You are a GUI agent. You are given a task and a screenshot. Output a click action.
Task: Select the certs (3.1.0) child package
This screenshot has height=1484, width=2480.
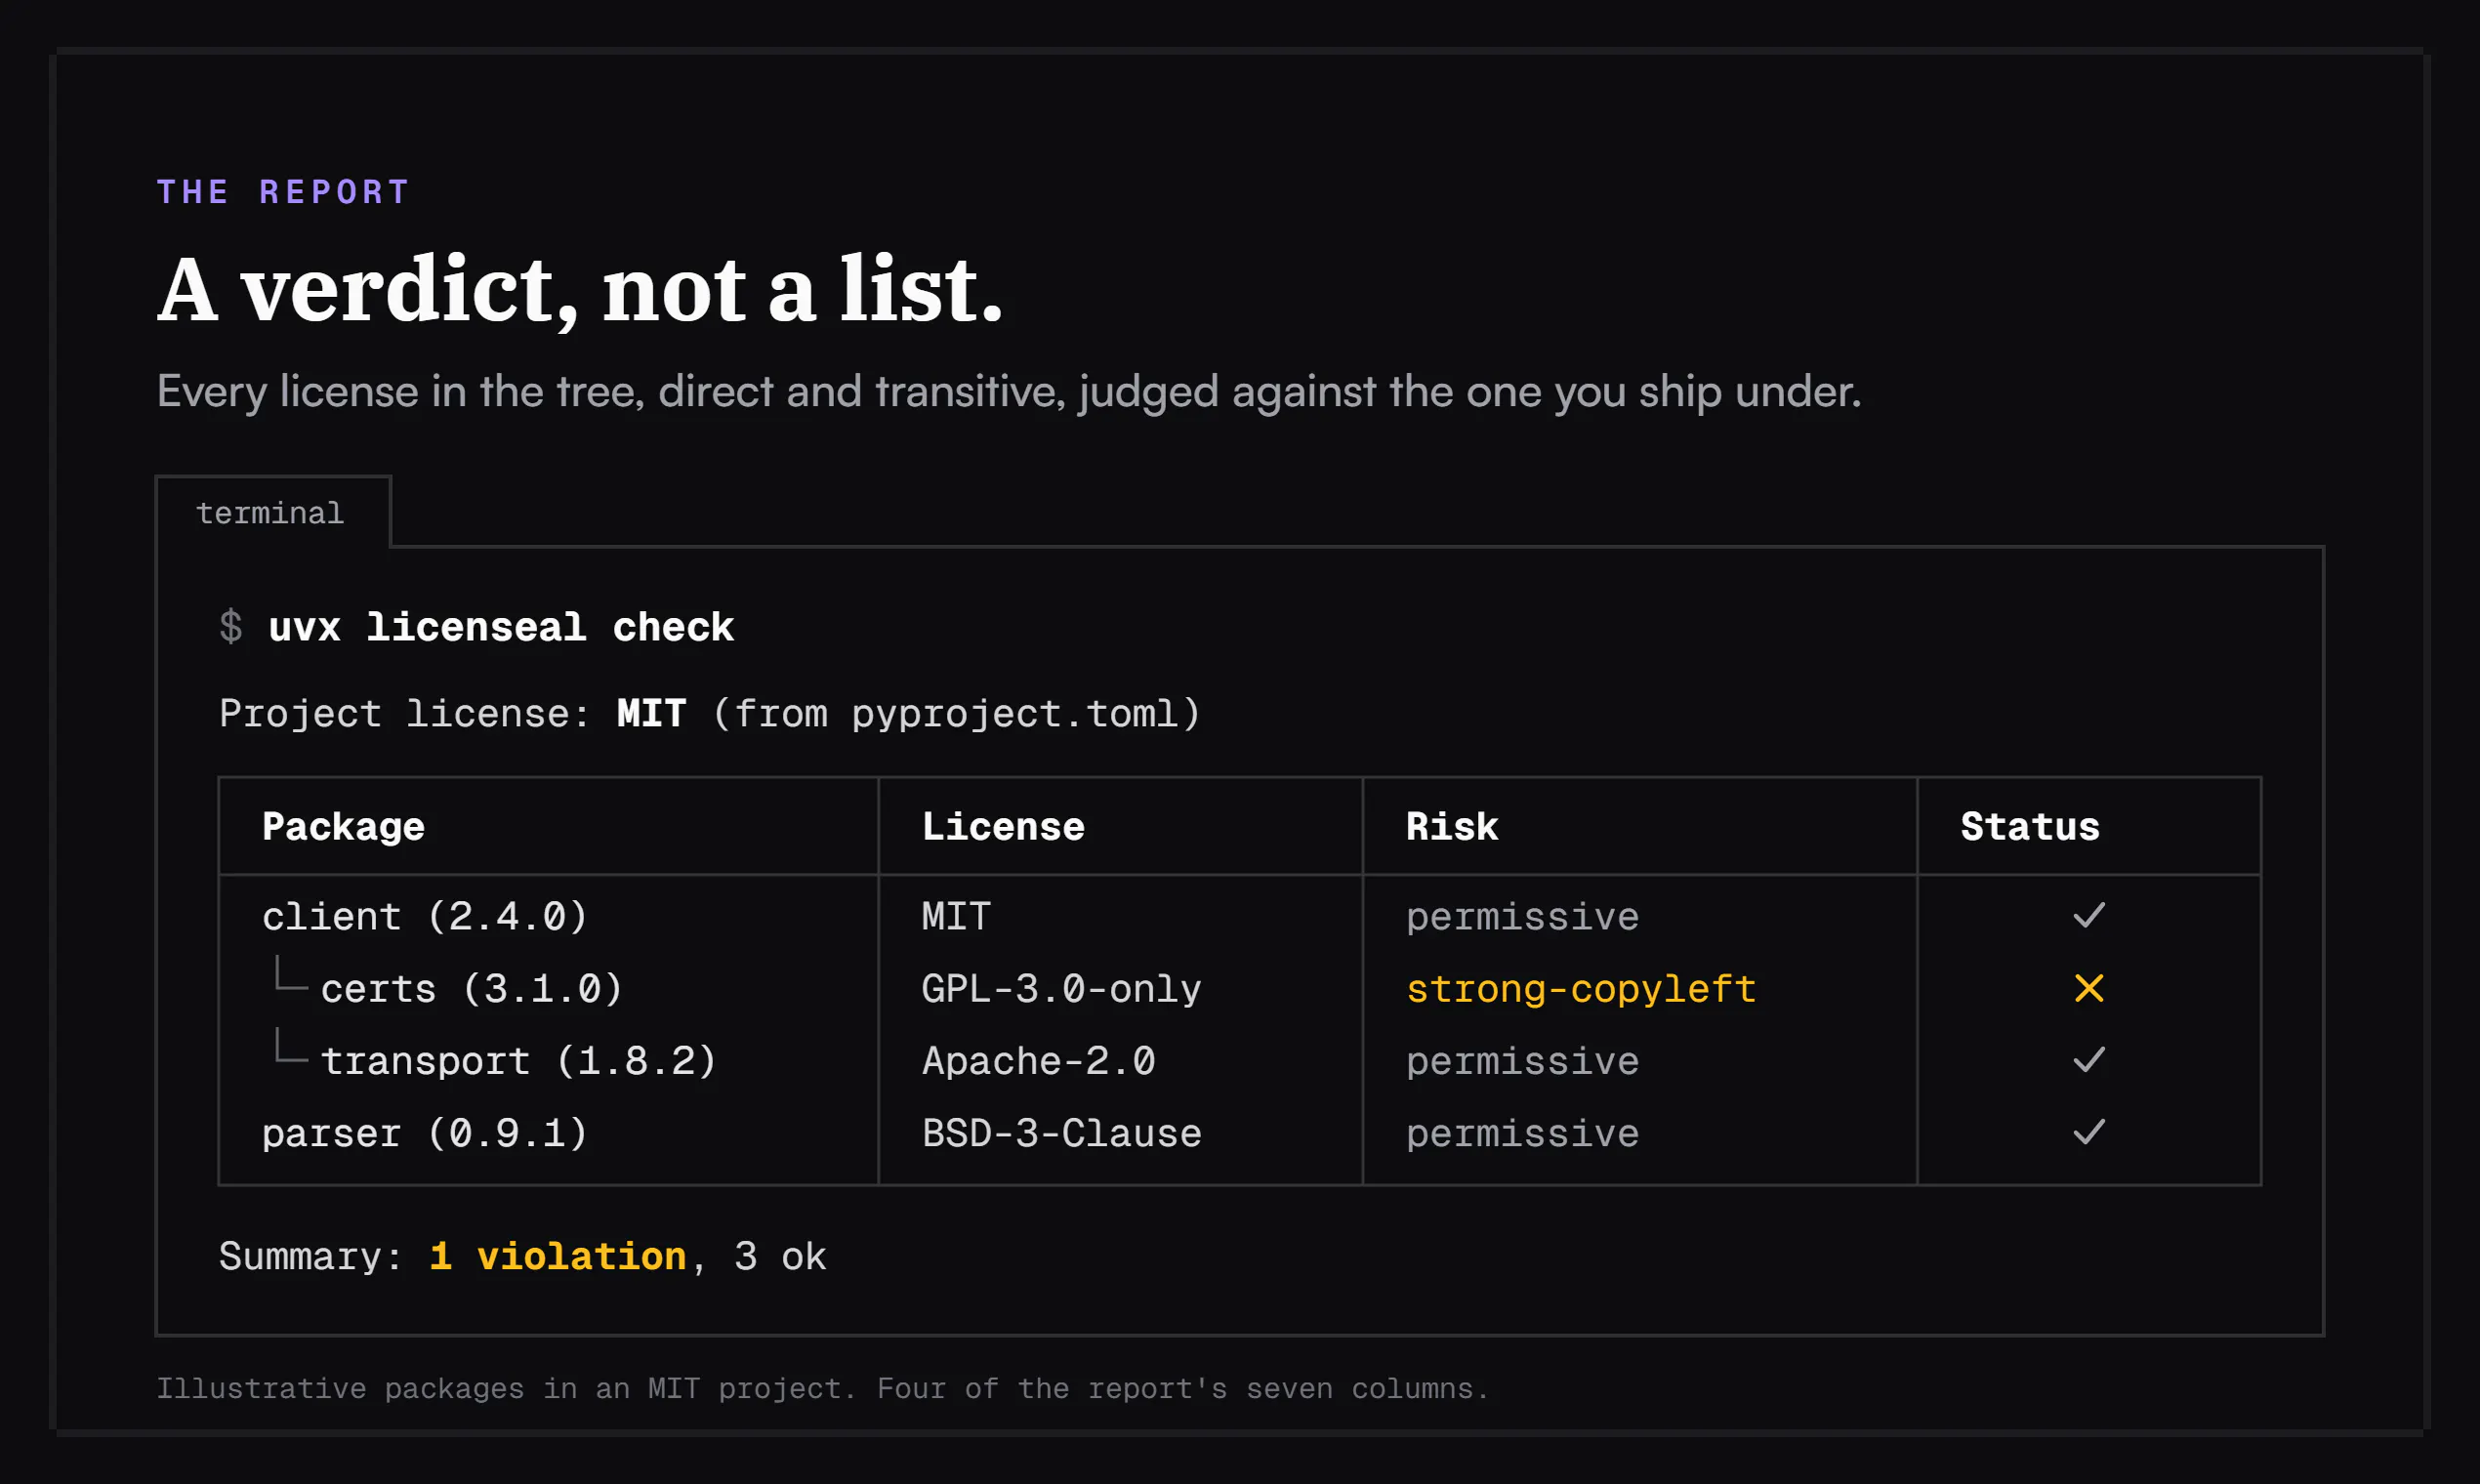tap(472, 989)
